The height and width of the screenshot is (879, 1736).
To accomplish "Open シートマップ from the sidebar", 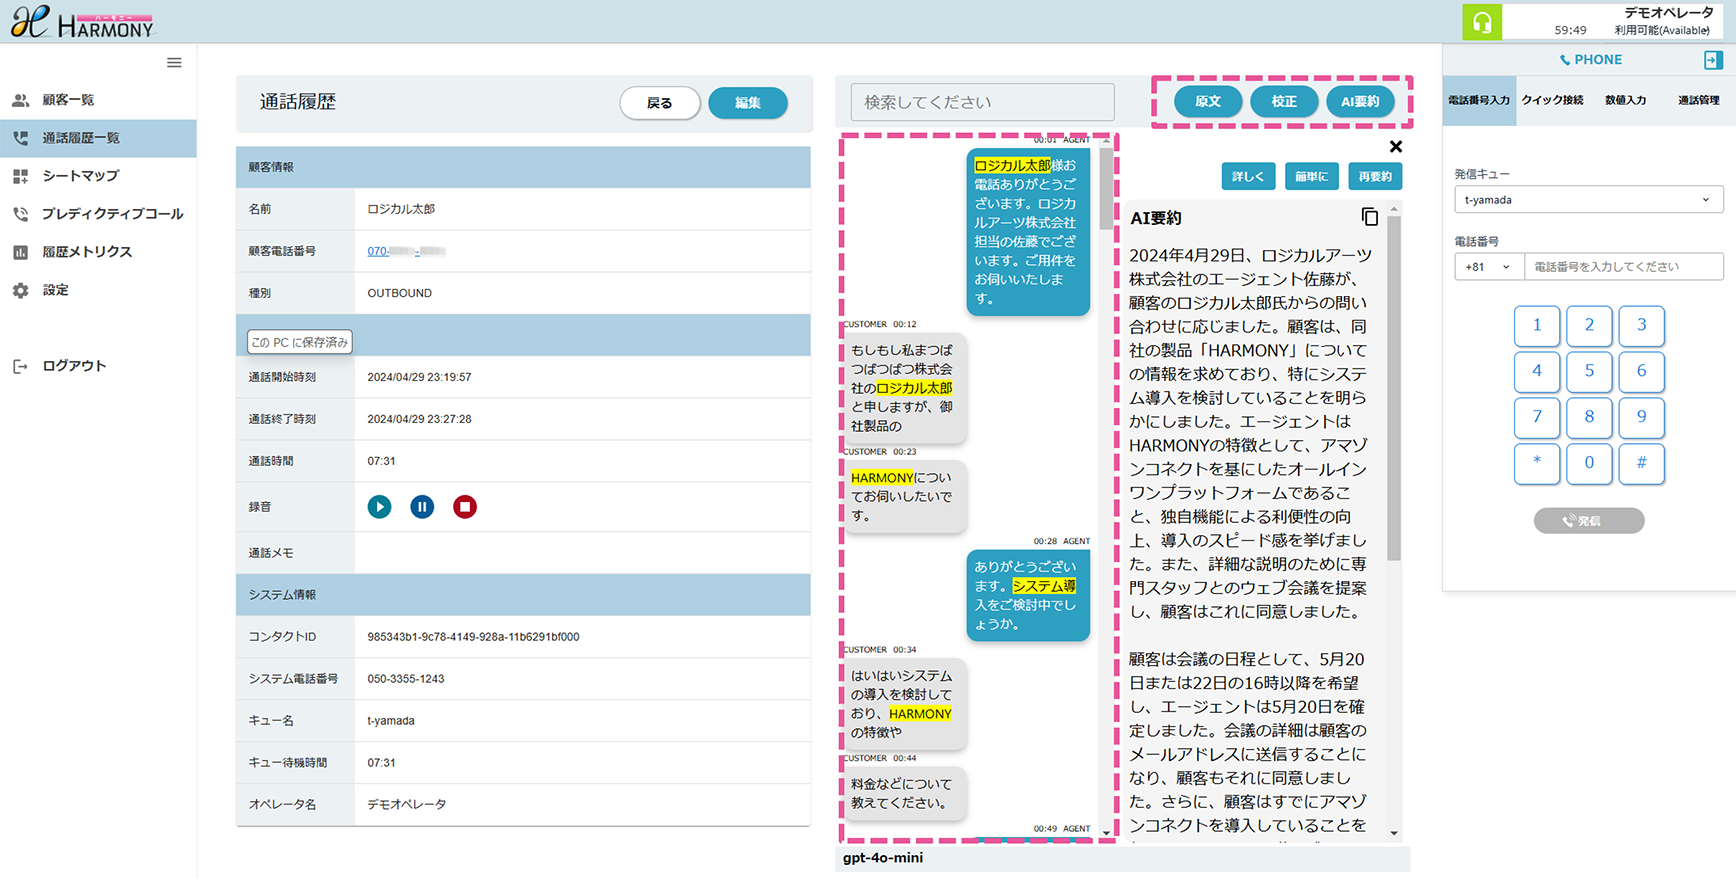I will [x=80, y=176].
